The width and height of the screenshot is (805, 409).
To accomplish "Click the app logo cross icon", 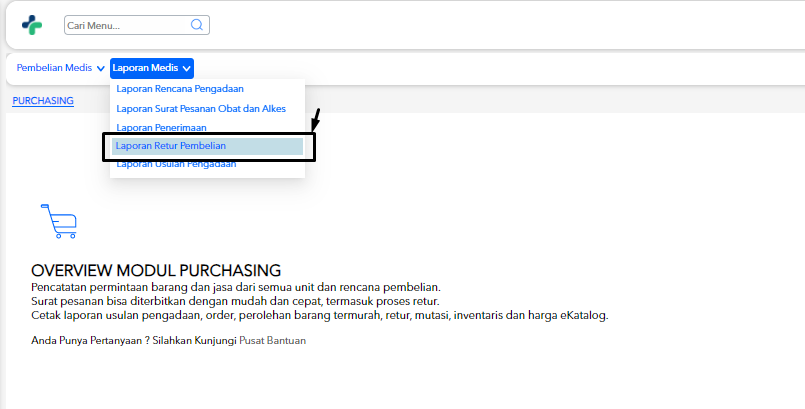I will click(x=32, y=25).
